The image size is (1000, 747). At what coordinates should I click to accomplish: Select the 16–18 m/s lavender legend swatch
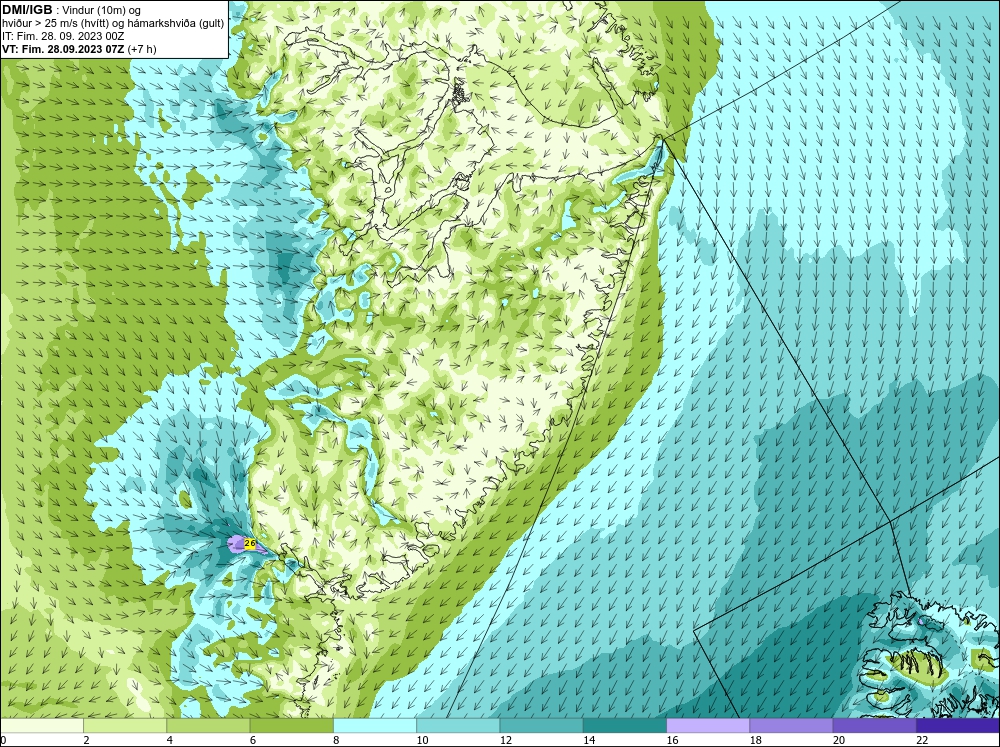coord(708,726)
